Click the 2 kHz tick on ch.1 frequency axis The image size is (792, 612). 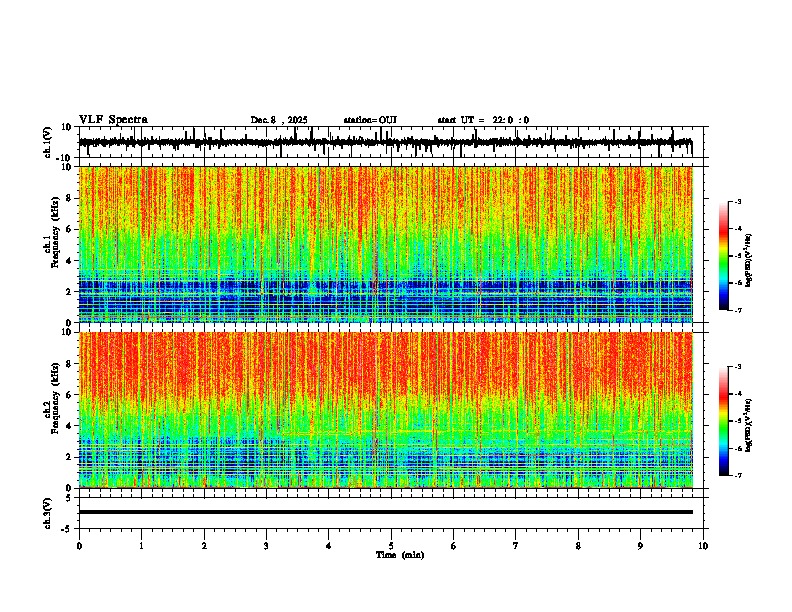tap(69, 291)
